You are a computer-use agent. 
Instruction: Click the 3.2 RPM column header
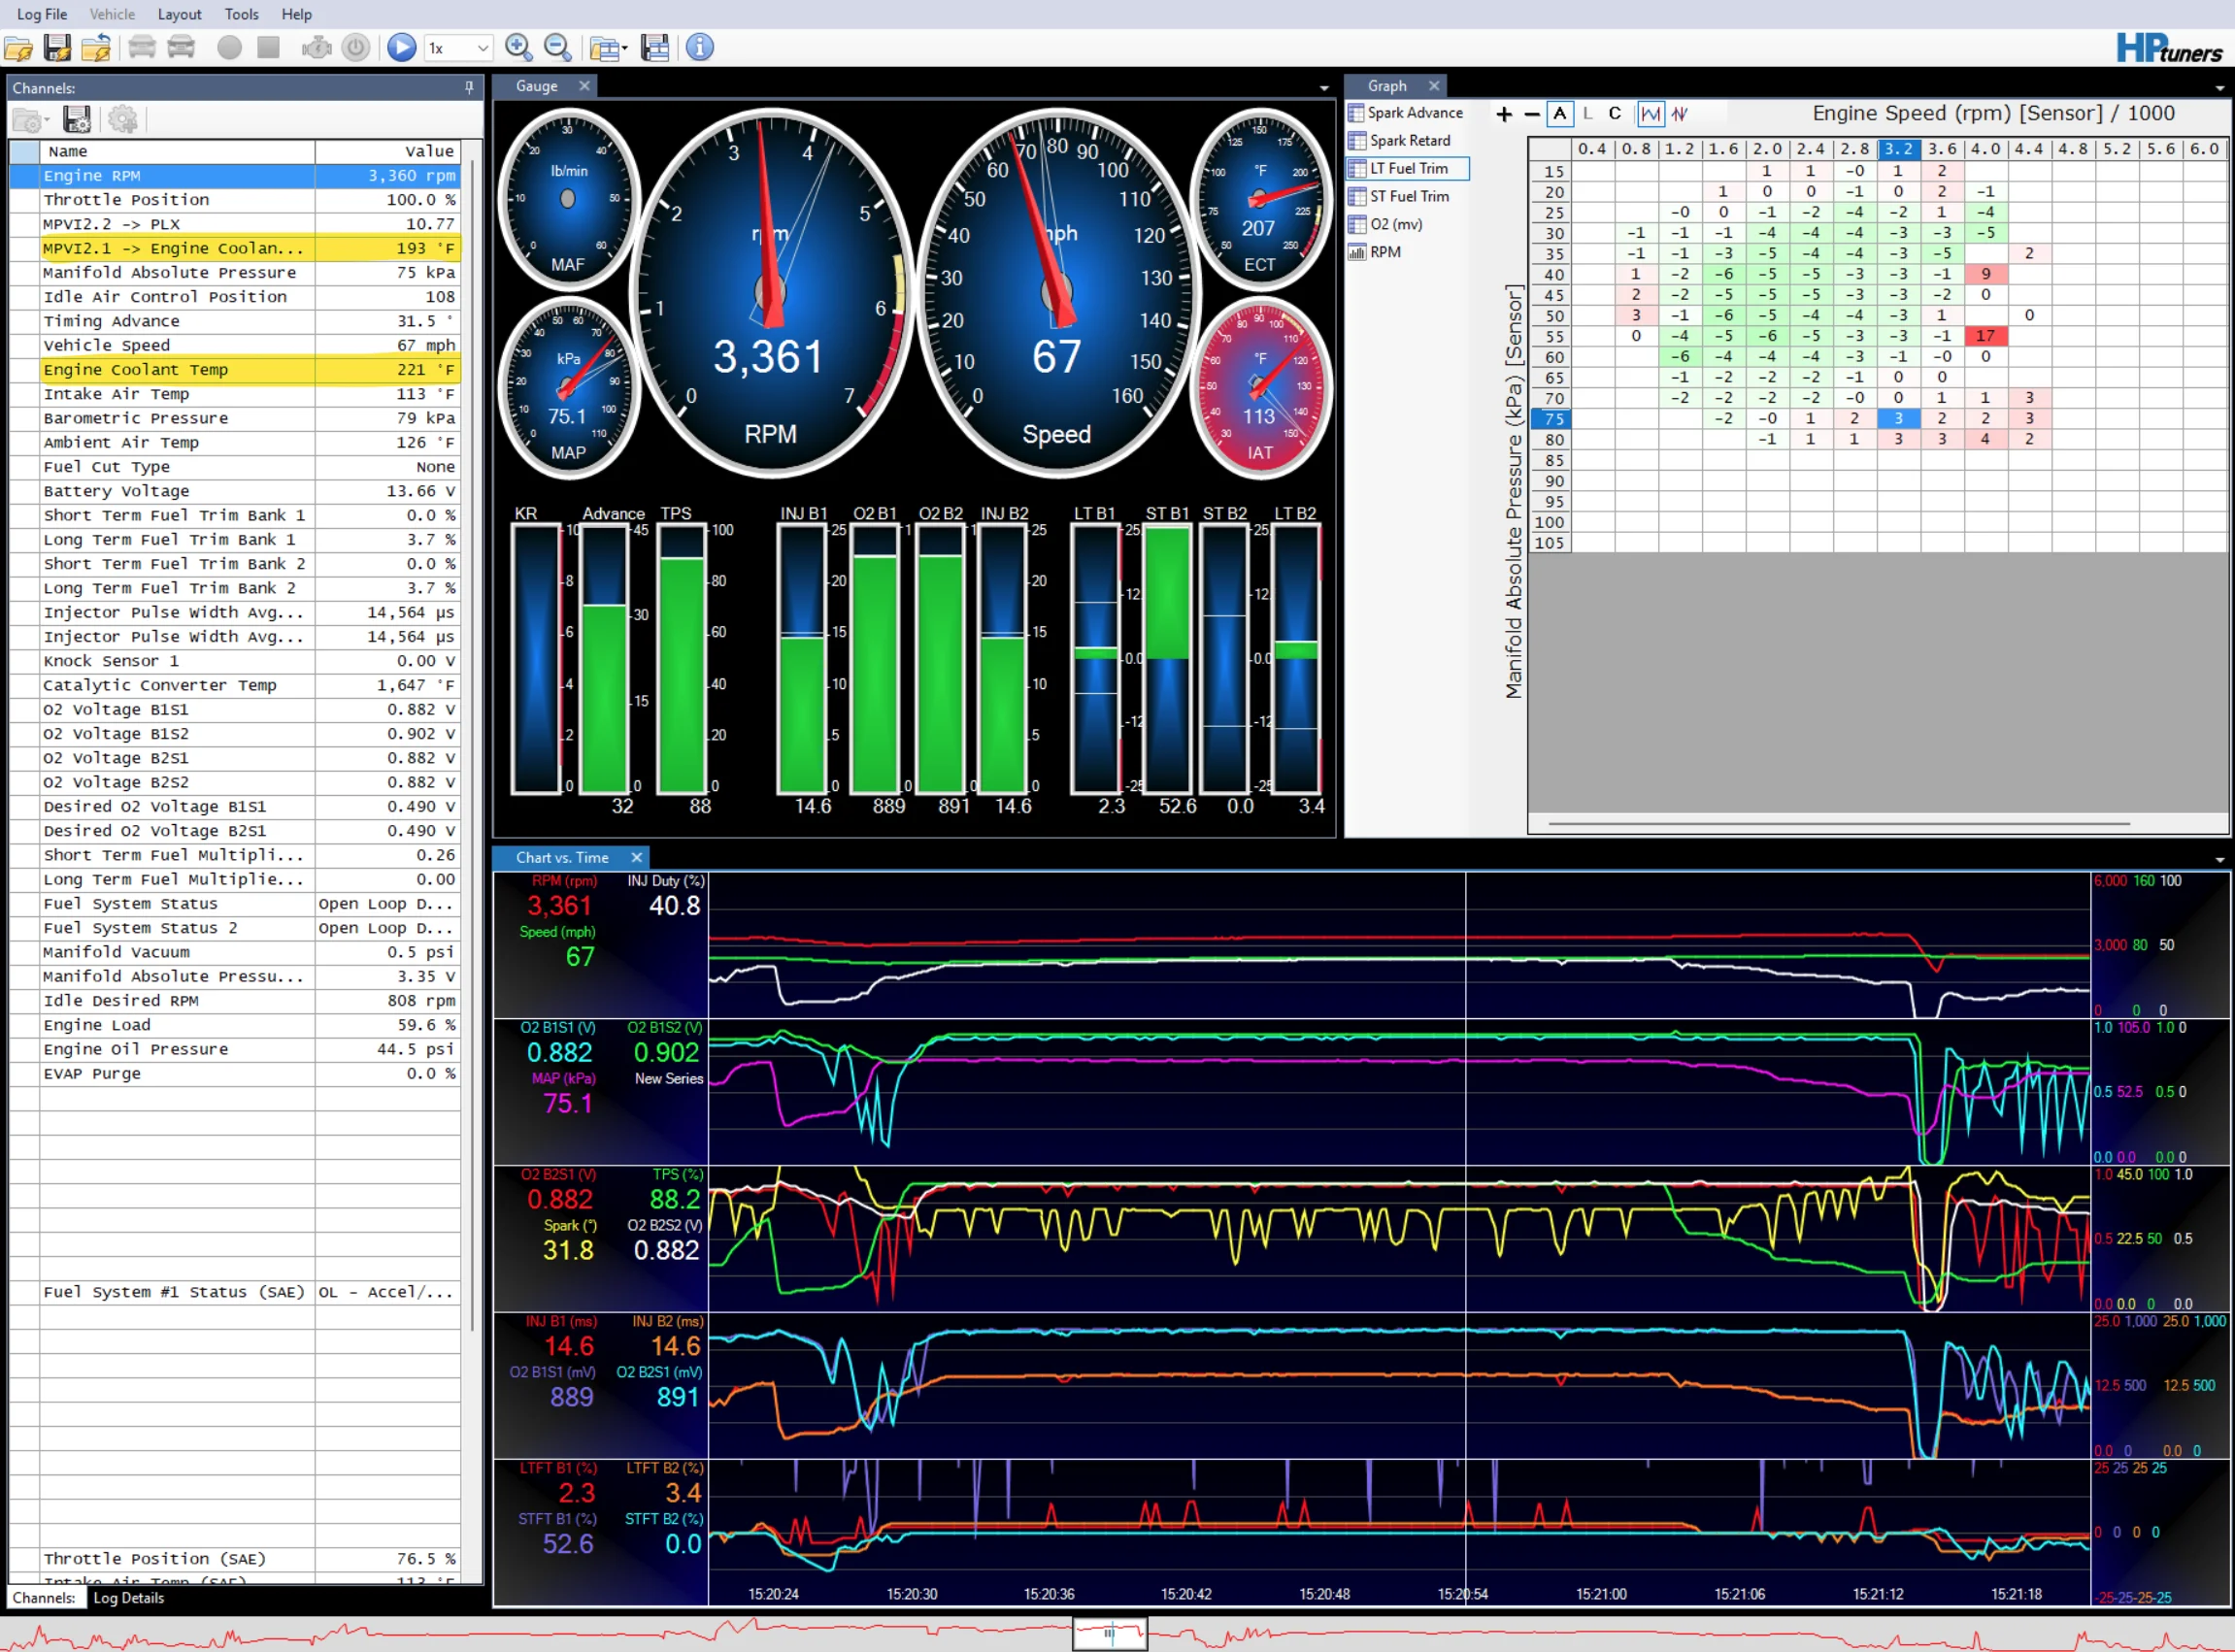[x=1897, y=149]
